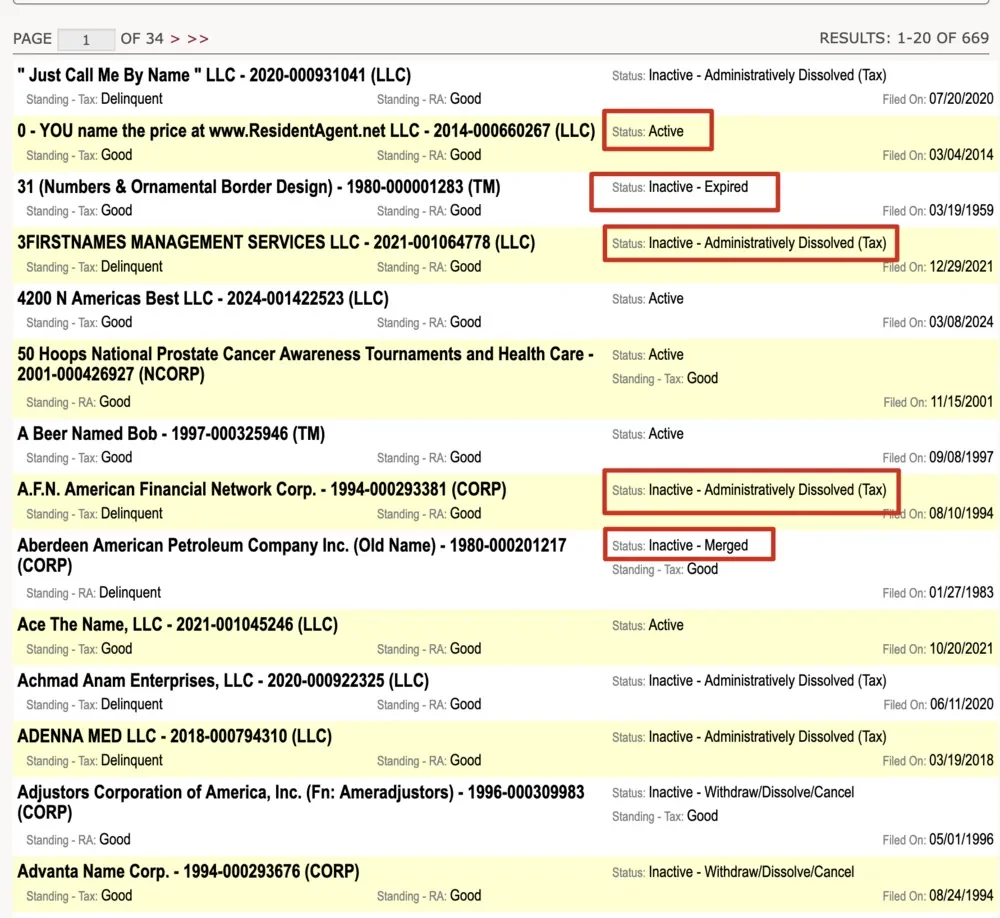Jump to last page using double arrow
Screen dimensions: 1000x918
(x=198, y=39)
